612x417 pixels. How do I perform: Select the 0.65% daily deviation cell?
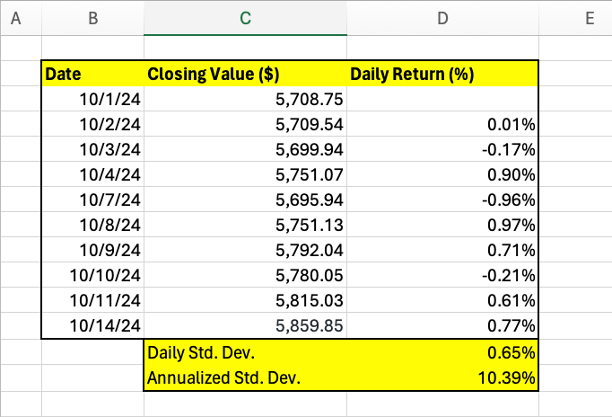pyautogui.click(x=443, y=353)
